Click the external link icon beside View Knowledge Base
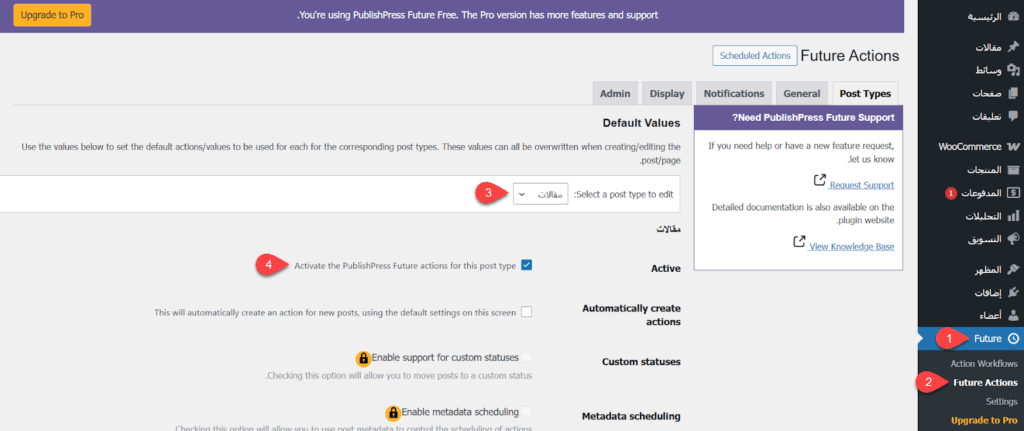 (x=799, y=243)
